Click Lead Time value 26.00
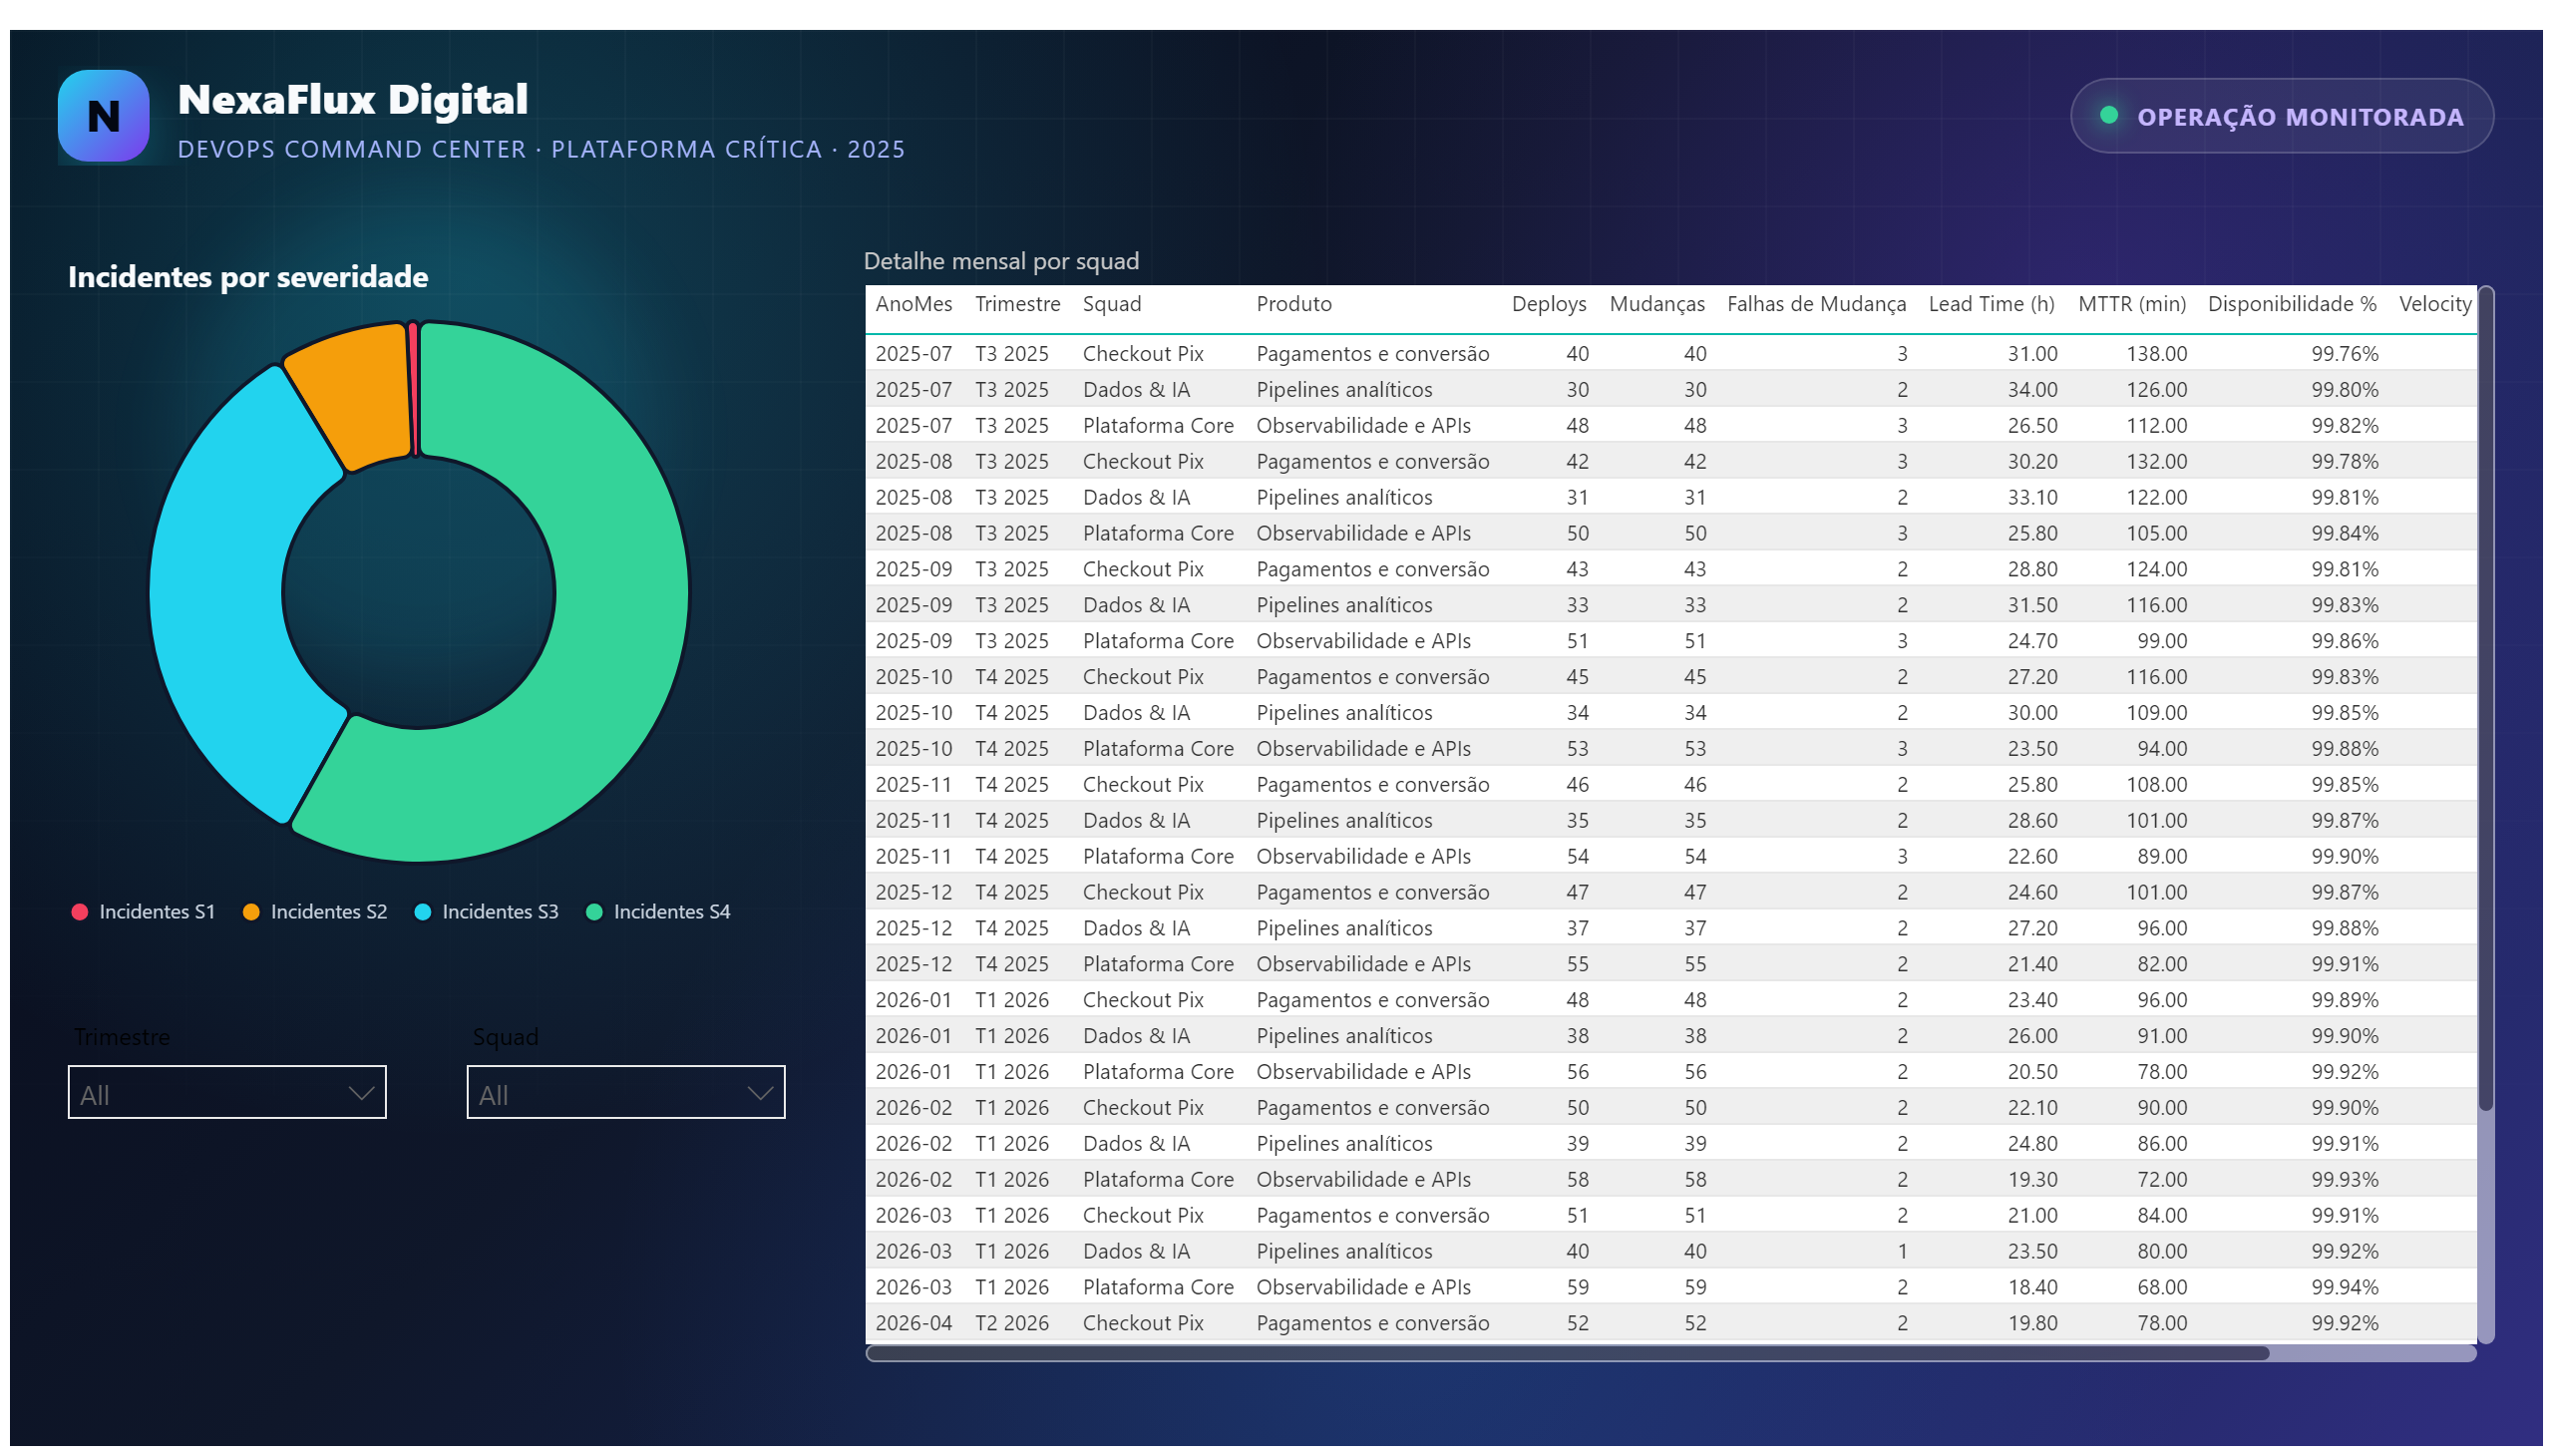The height and width of the screenshot is (1456, 2553). click(x=2032, y=1037)
